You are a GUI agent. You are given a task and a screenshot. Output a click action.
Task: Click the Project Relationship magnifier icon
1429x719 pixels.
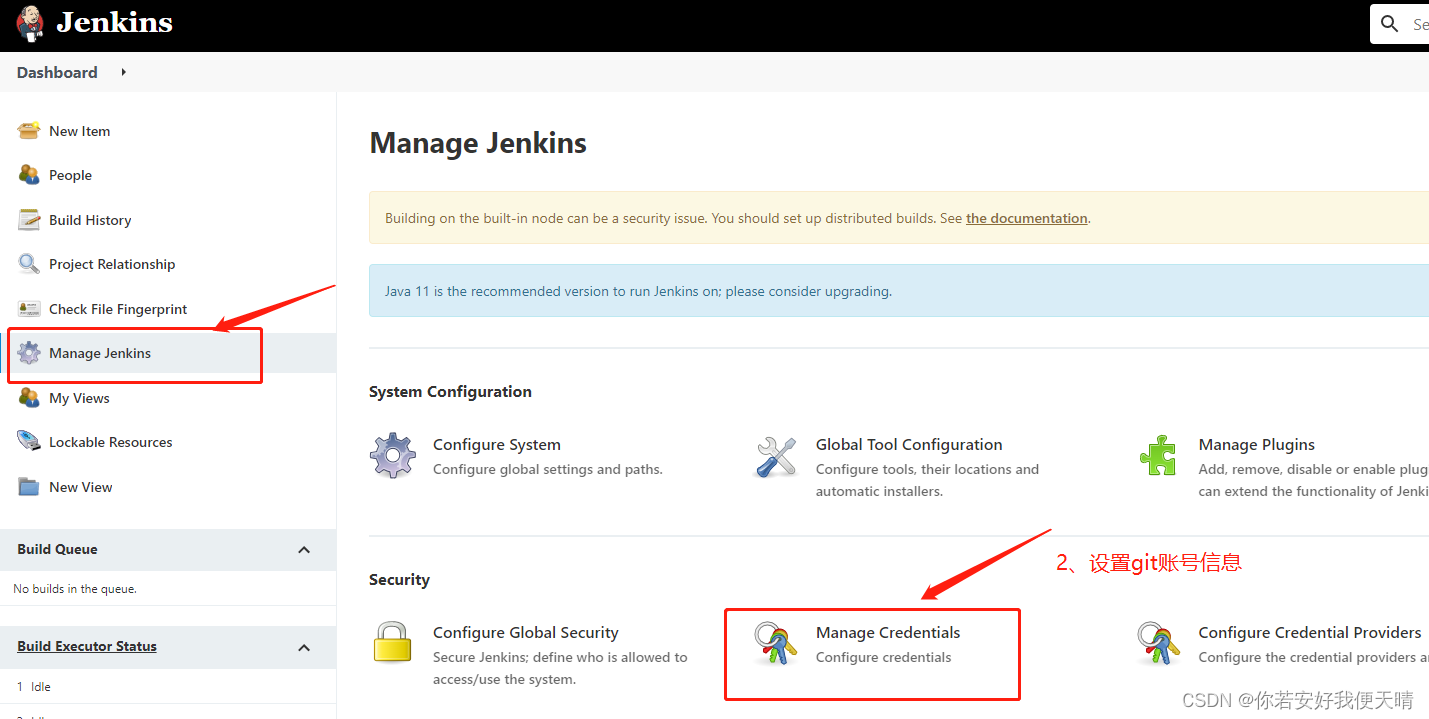click(29, 264)
